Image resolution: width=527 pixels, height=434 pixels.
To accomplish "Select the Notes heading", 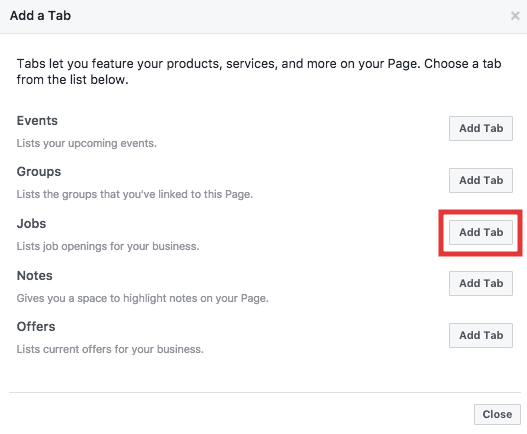I will pyautogui.click(x=35, y=276).
